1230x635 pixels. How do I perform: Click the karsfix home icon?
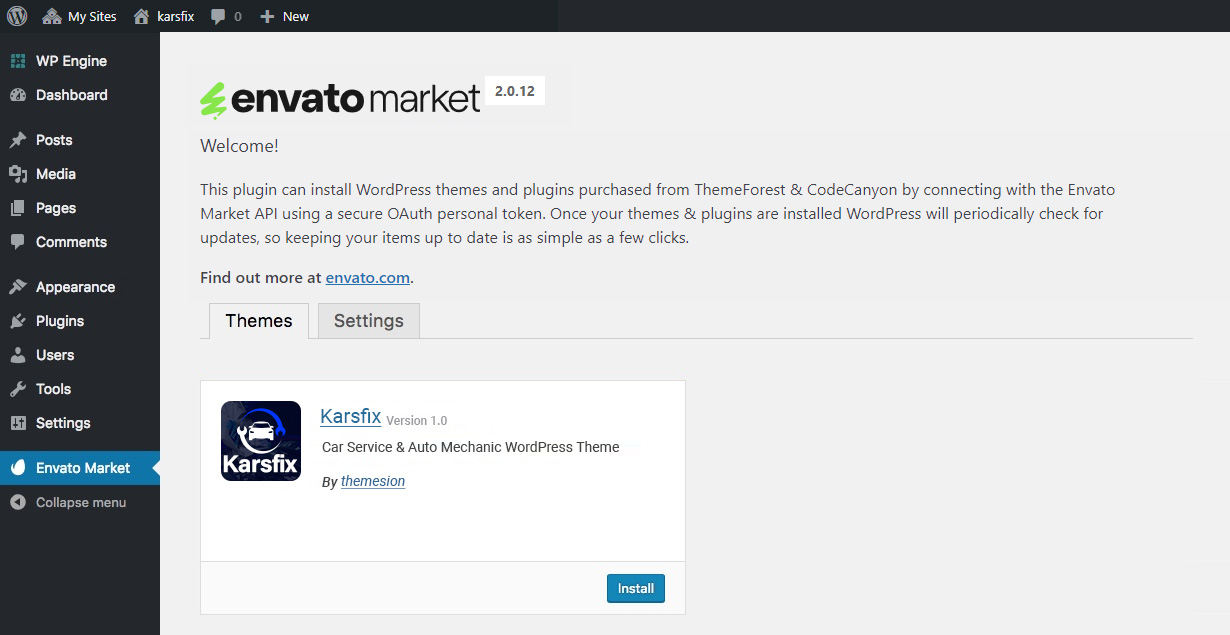click(142, 16)
